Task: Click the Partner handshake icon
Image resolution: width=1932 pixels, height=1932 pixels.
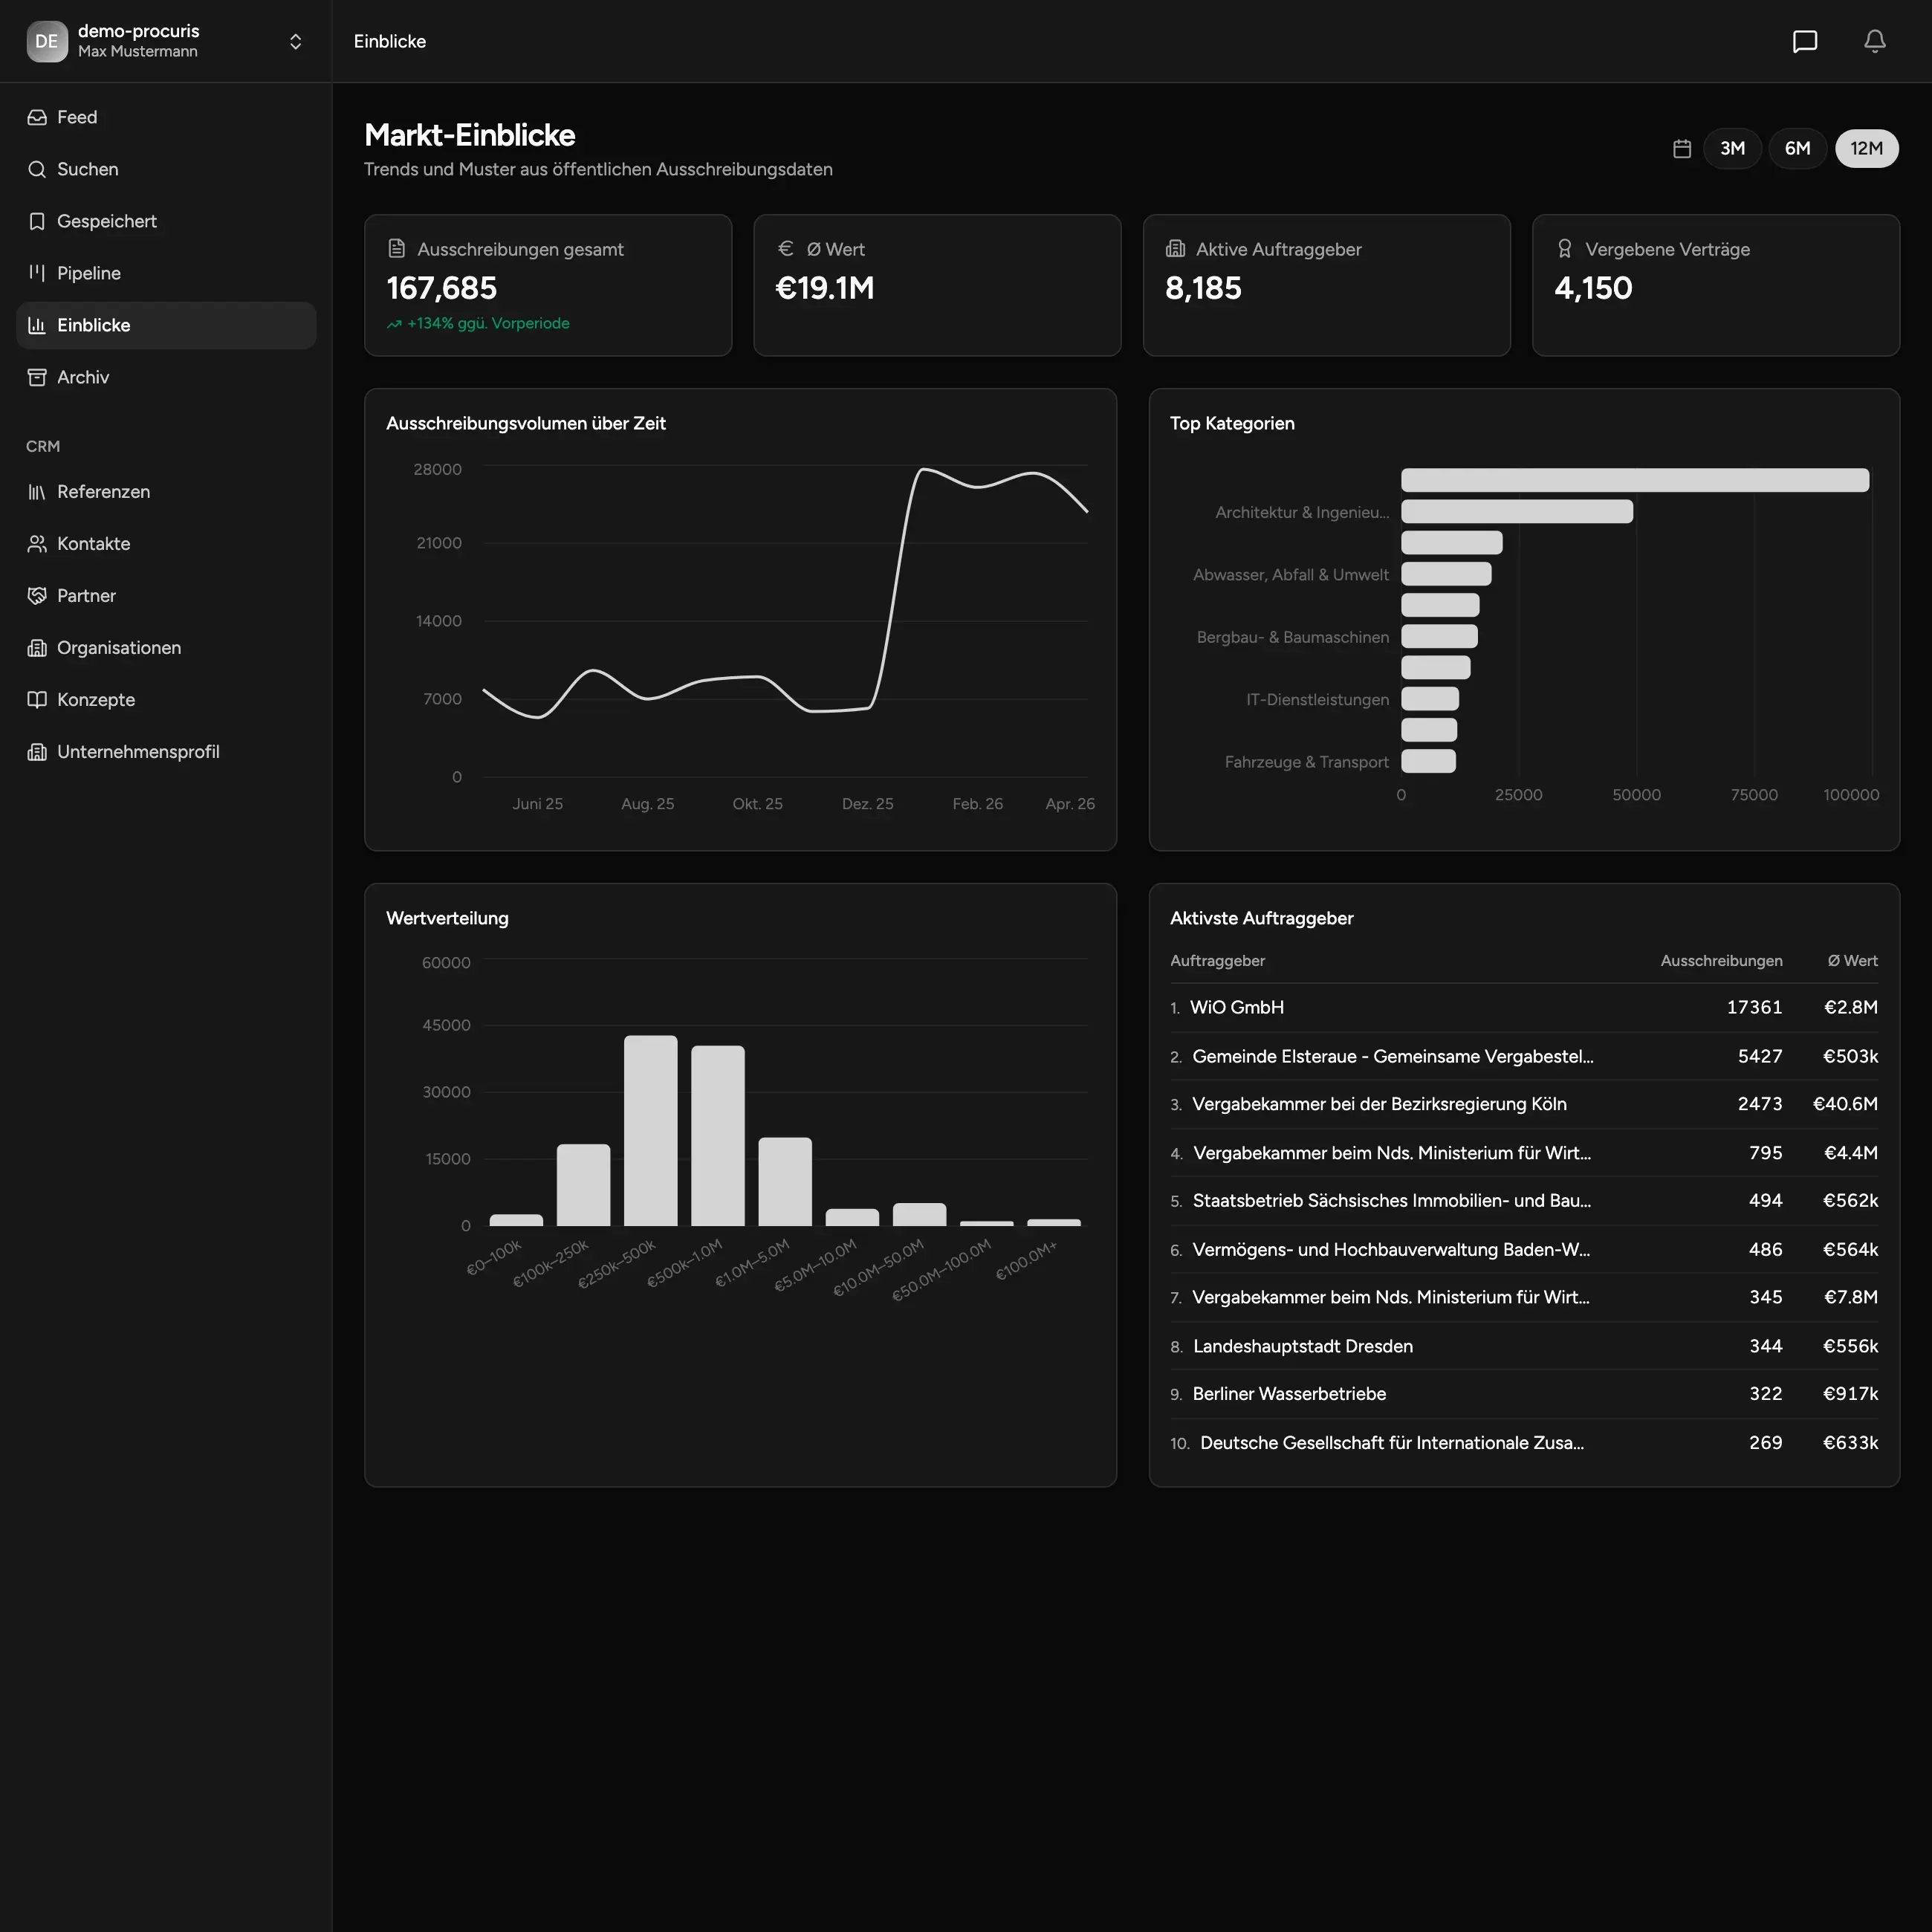Action: click(37, 596)
